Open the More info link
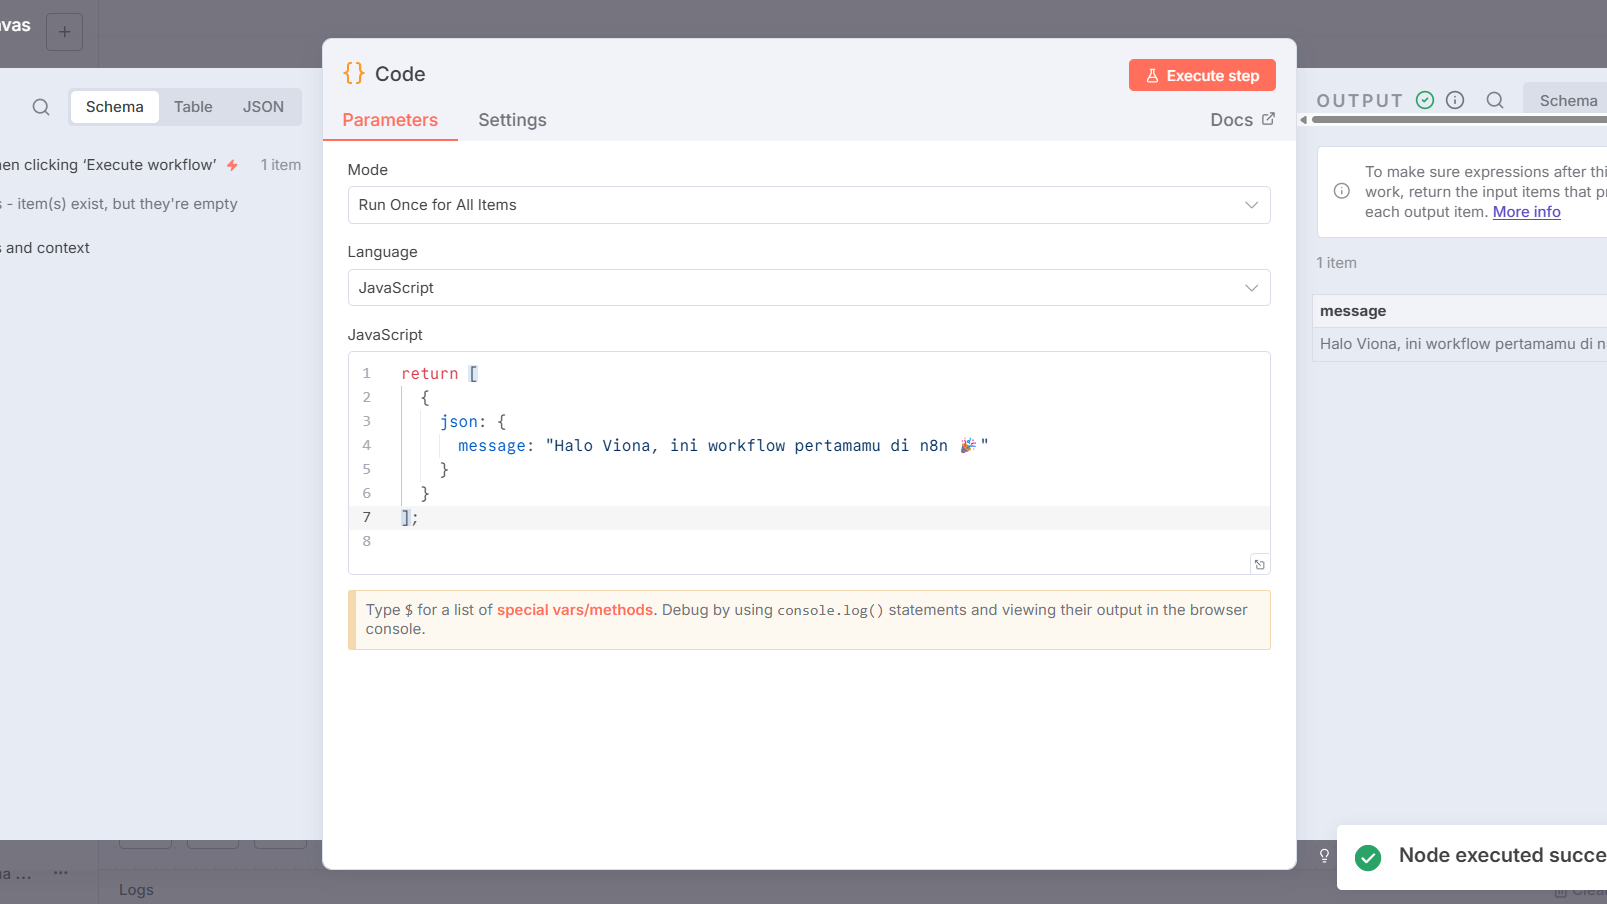 pos(1526,212)
